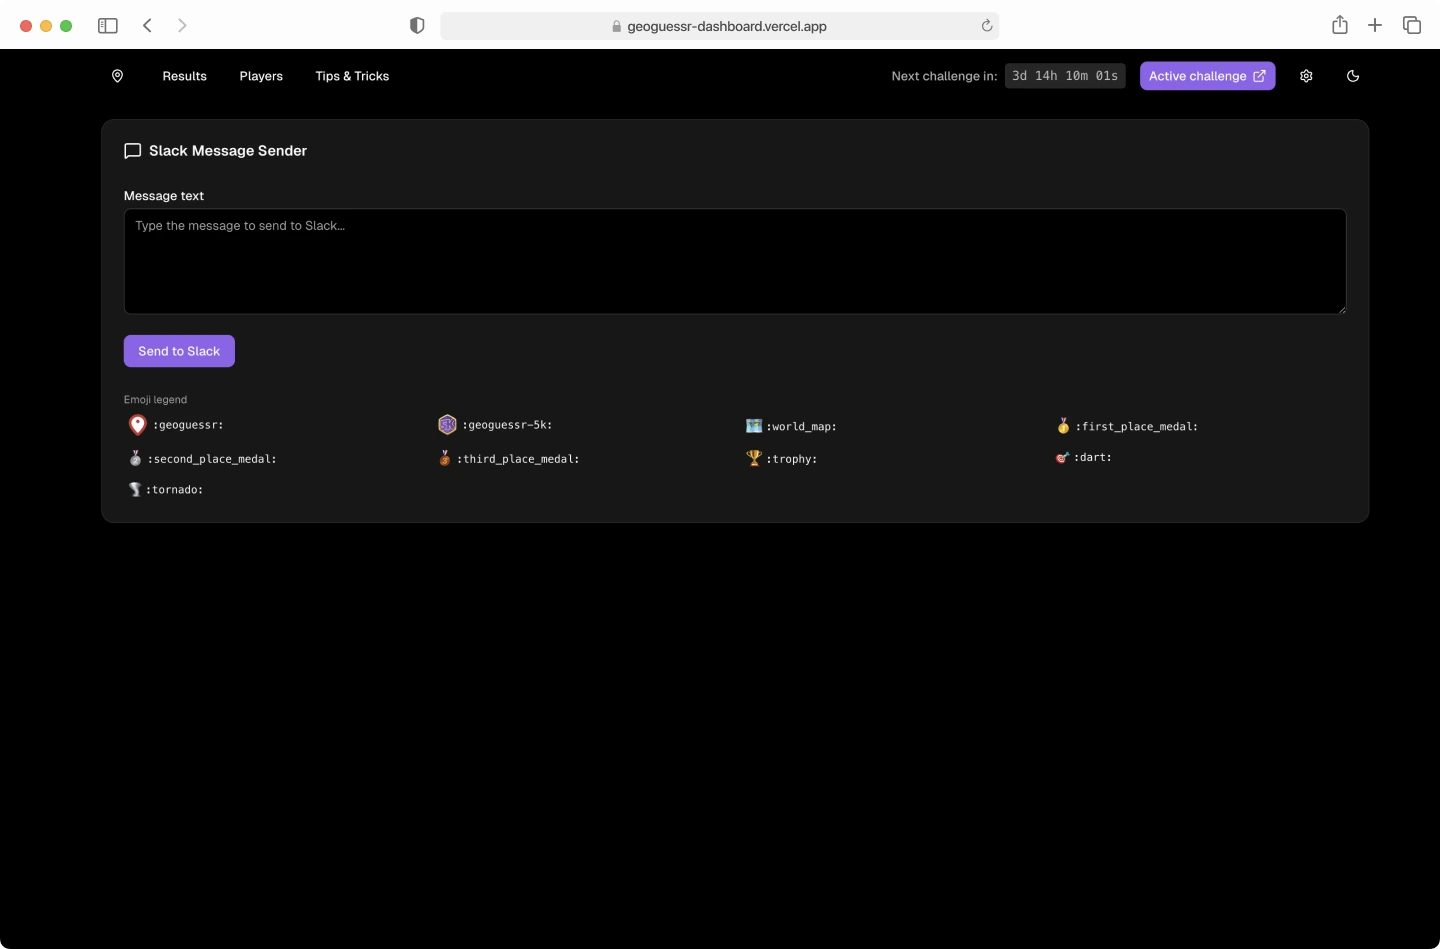Image resolution: width=1440 pixels, height=949 pixels.
Task: Click the speech-bubble icon beside Slack Message Sender
Action: (132, 151)
